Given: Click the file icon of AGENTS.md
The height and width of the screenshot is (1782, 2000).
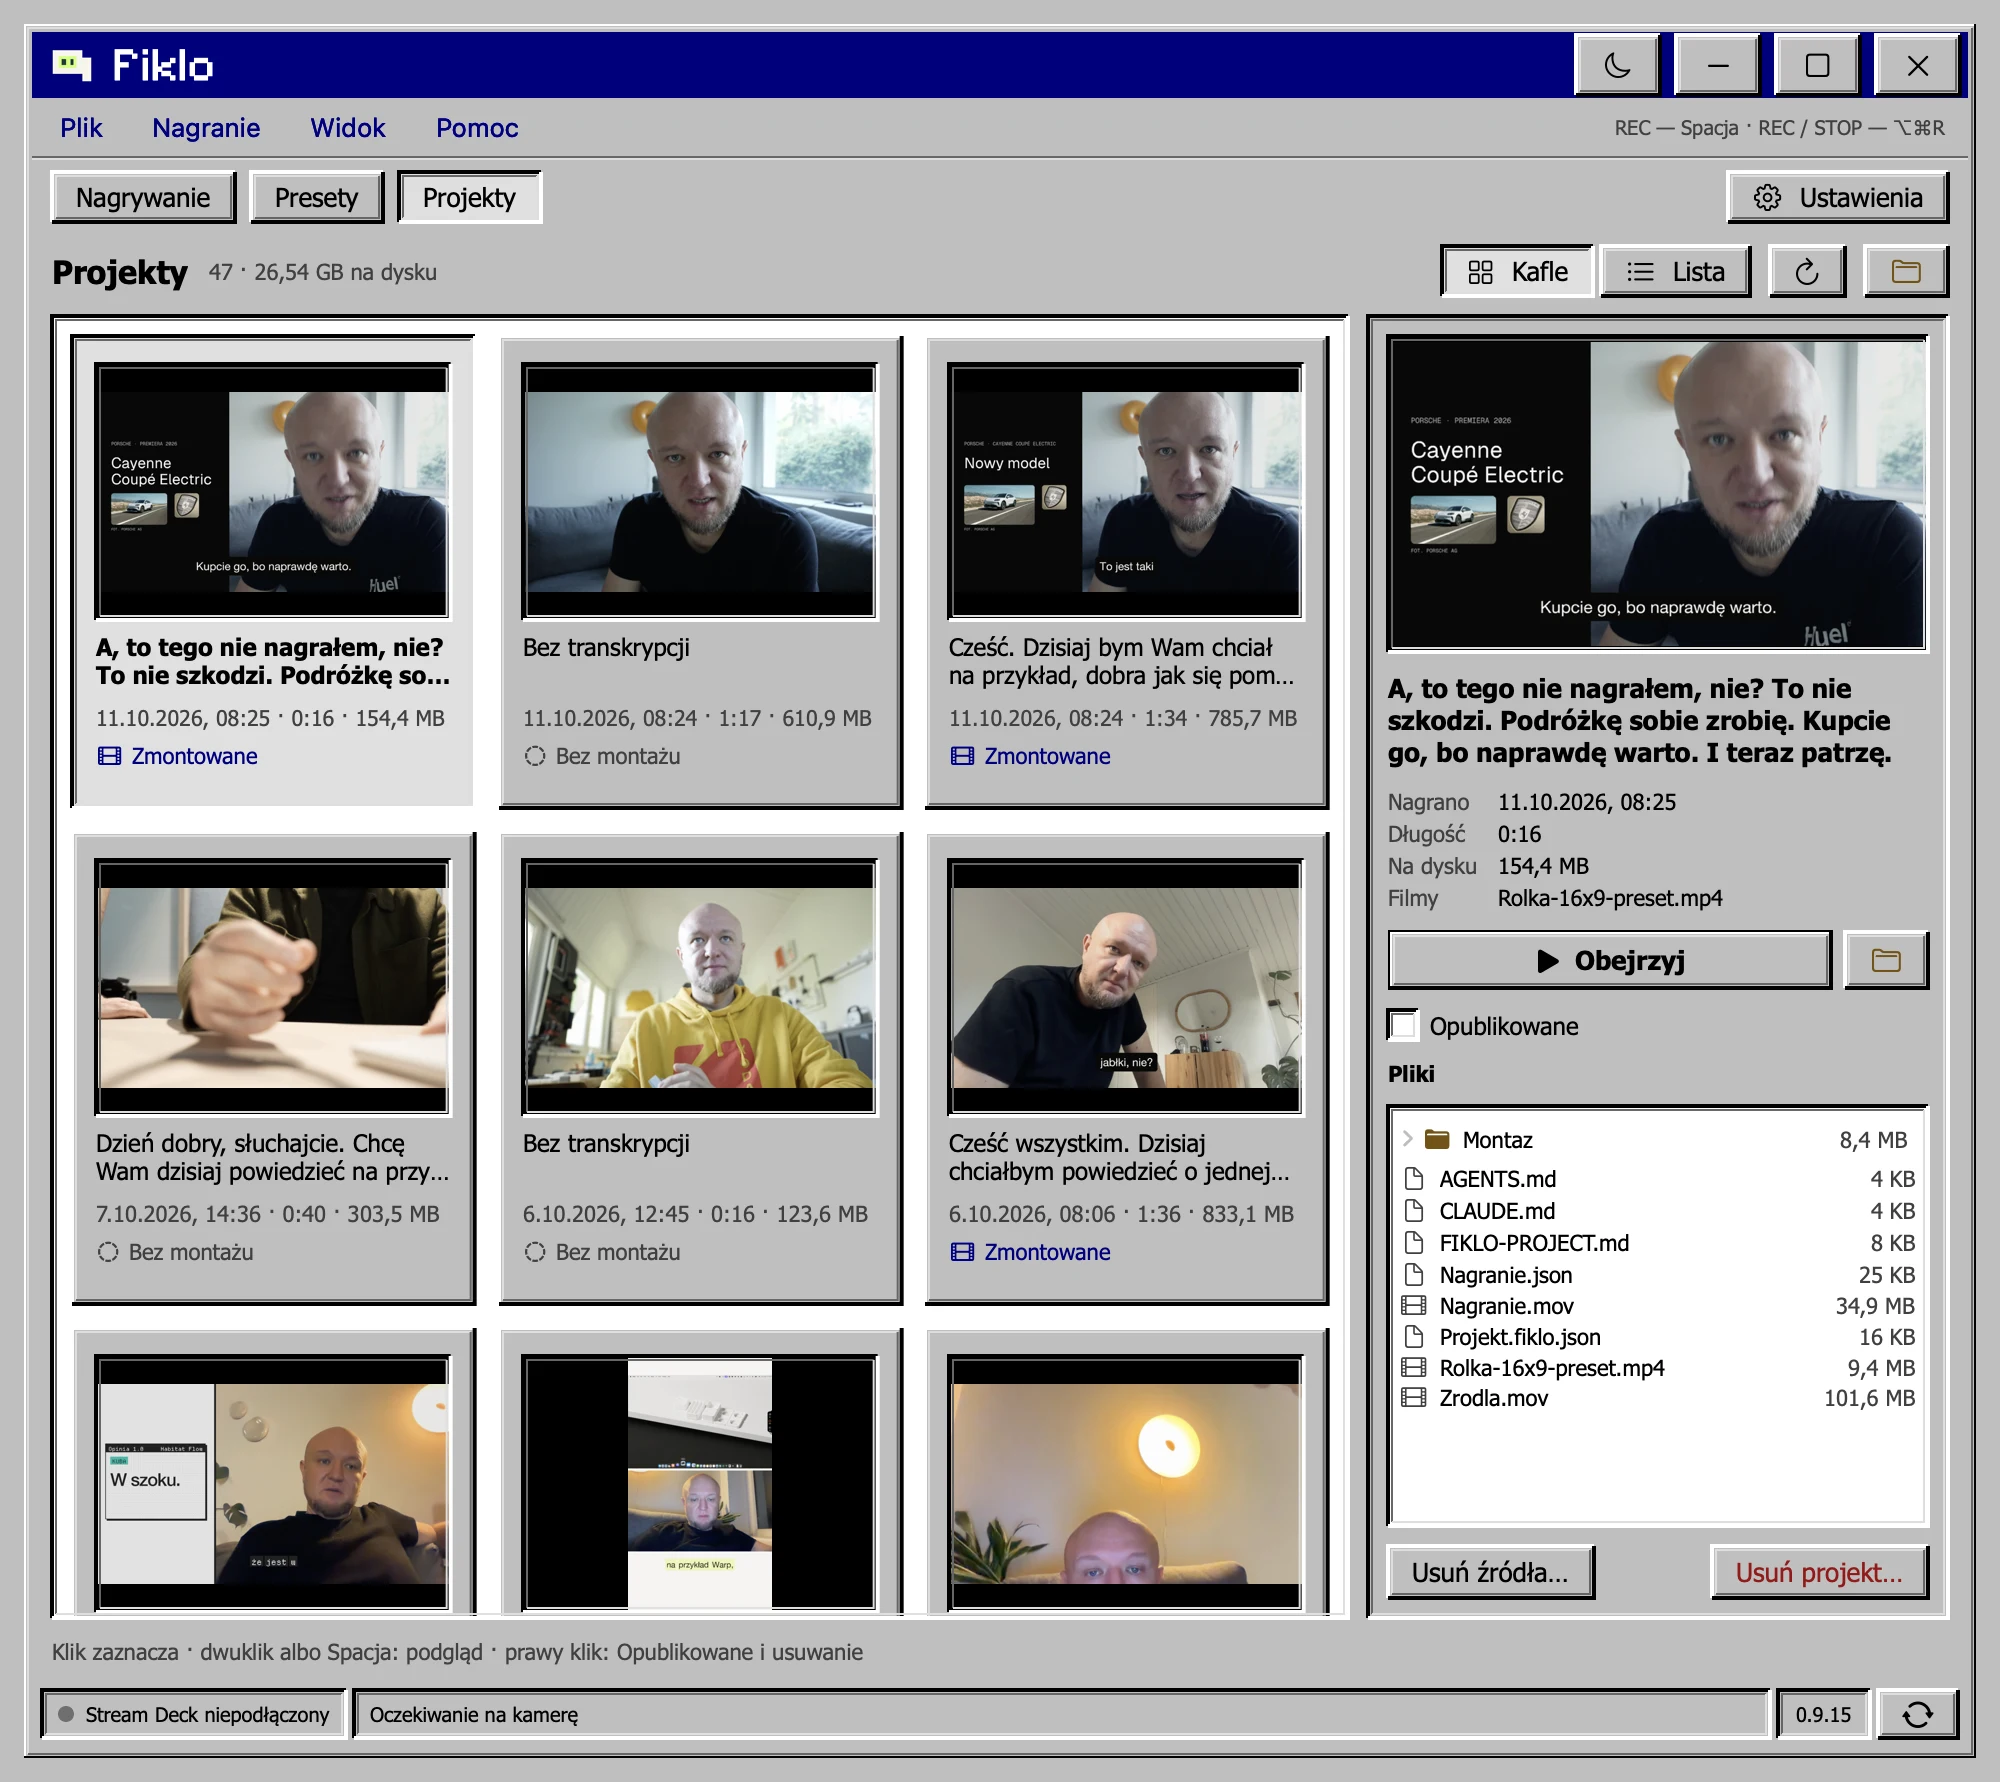Looking at the screenshot, I should 1414,1179.
